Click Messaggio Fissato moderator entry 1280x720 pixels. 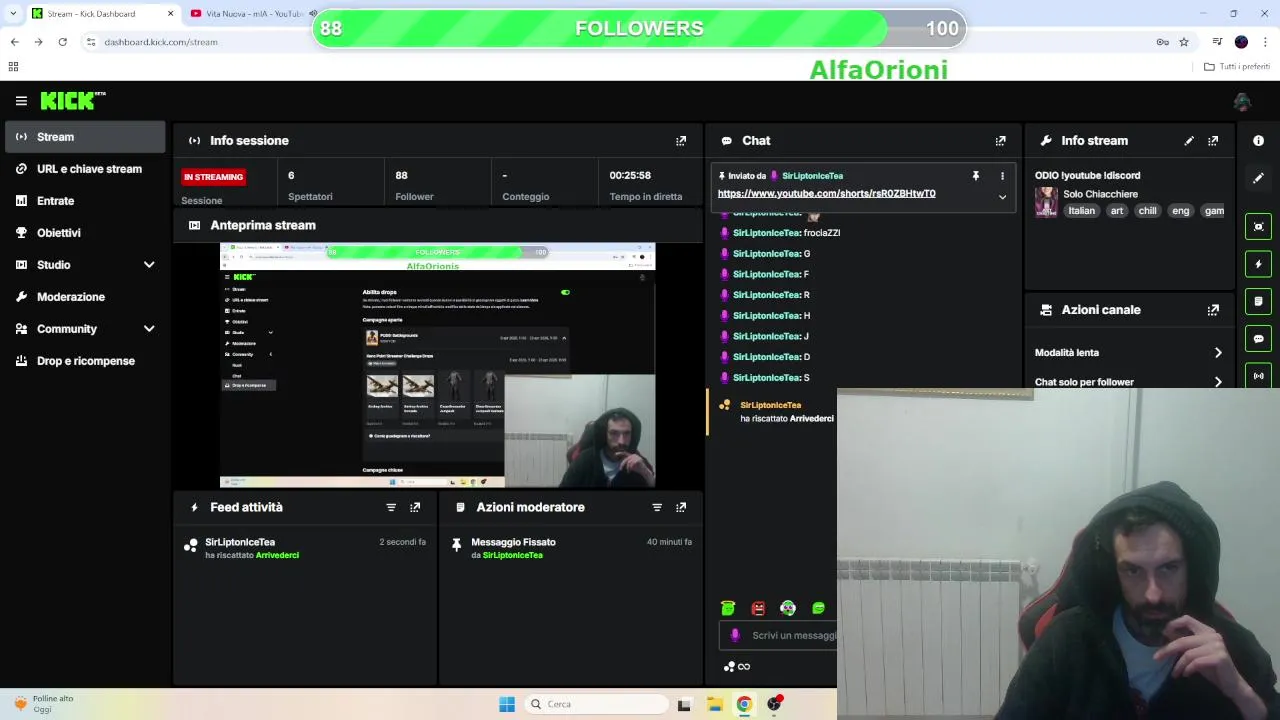click(571, 548)
